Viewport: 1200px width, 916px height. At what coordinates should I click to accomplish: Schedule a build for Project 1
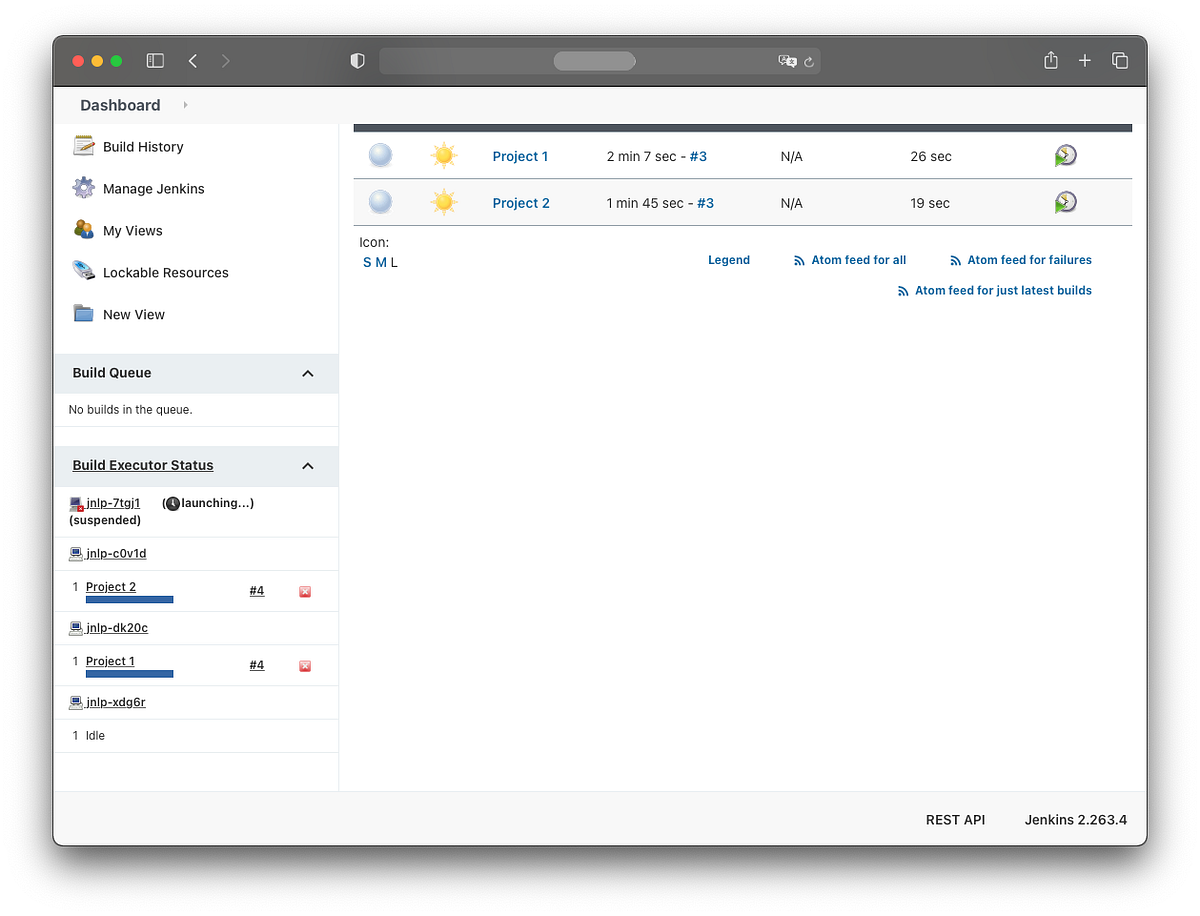(1064, 155)
